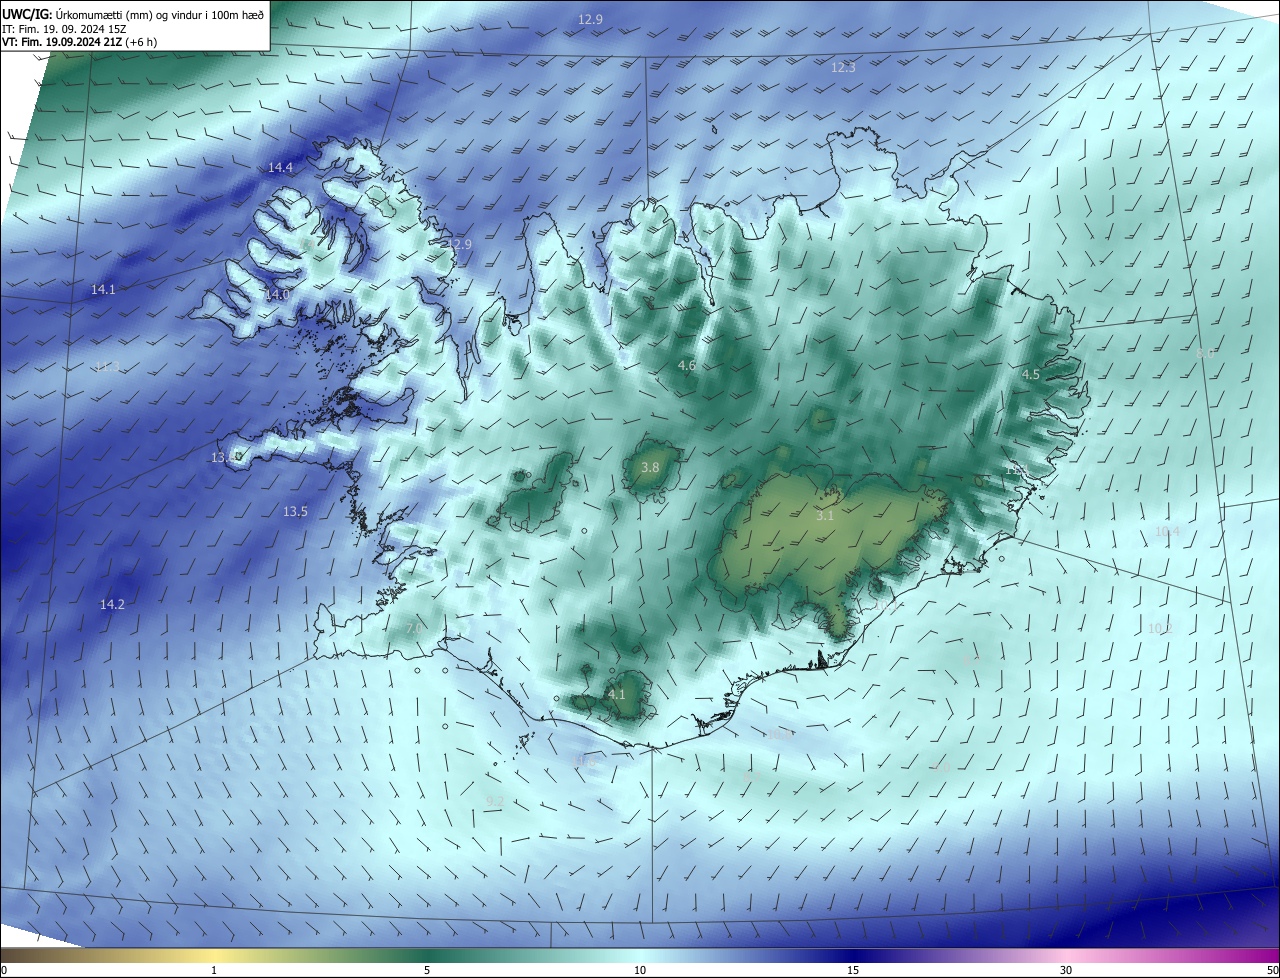Screen dimensions: 1280x978
Task: Click the 50 tick on the colour scale
Action: 1272,971
